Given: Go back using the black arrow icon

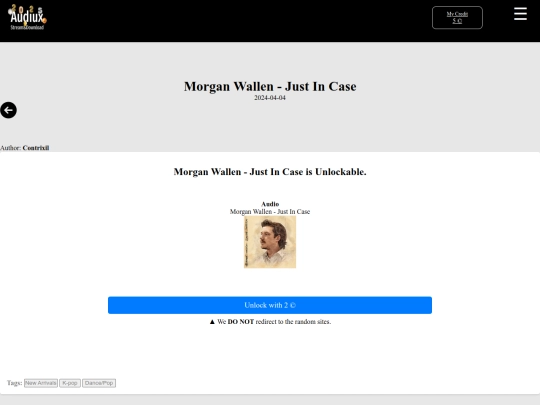Looking at the screenshot, I should 9,110.
